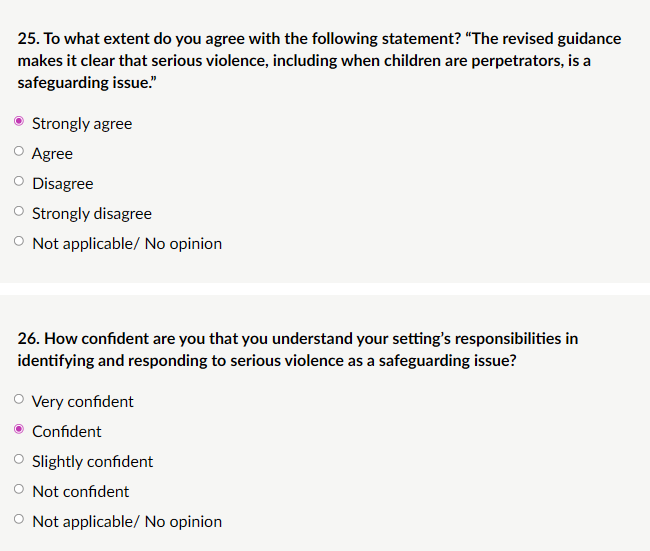Click the 'Strongly agree' label text

tap(82, 124)
